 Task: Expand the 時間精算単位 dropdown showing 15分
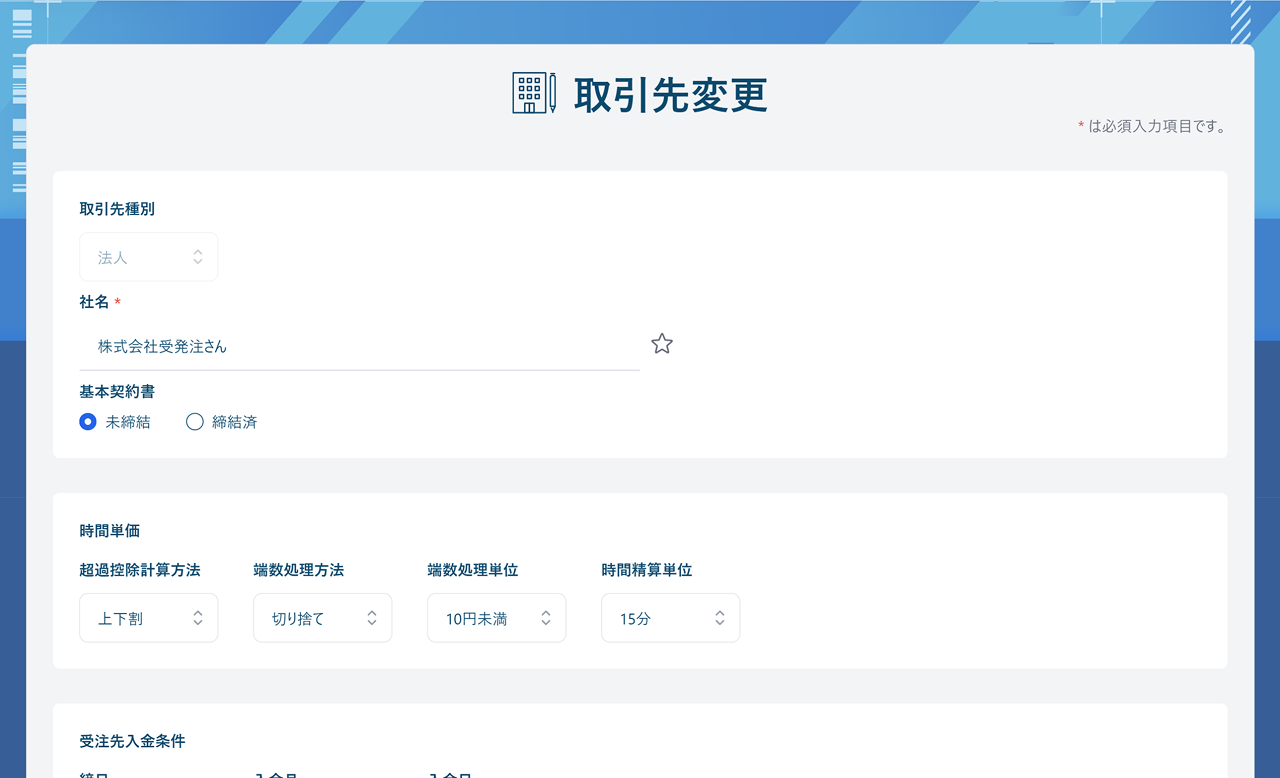click(671, 618)
